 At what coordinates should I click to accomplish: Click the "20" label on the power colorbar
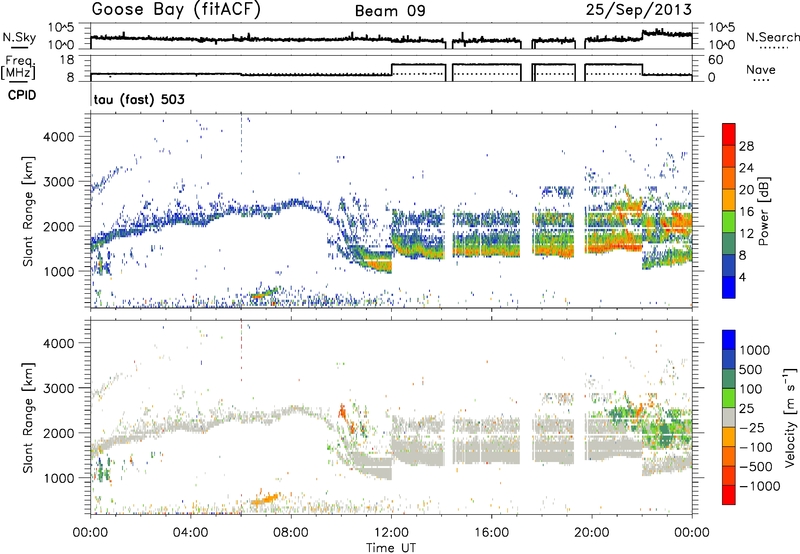point(746,190)
